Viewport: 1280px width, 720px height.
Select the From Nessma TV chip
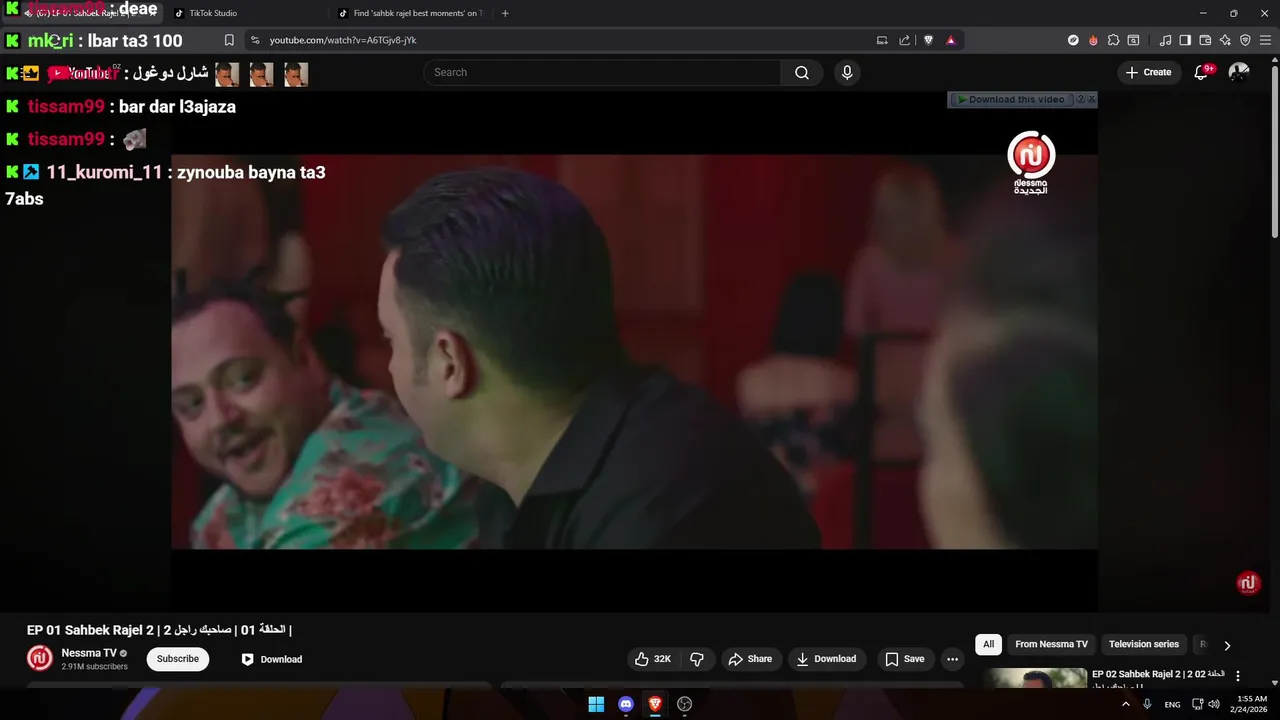[1051, 644]
